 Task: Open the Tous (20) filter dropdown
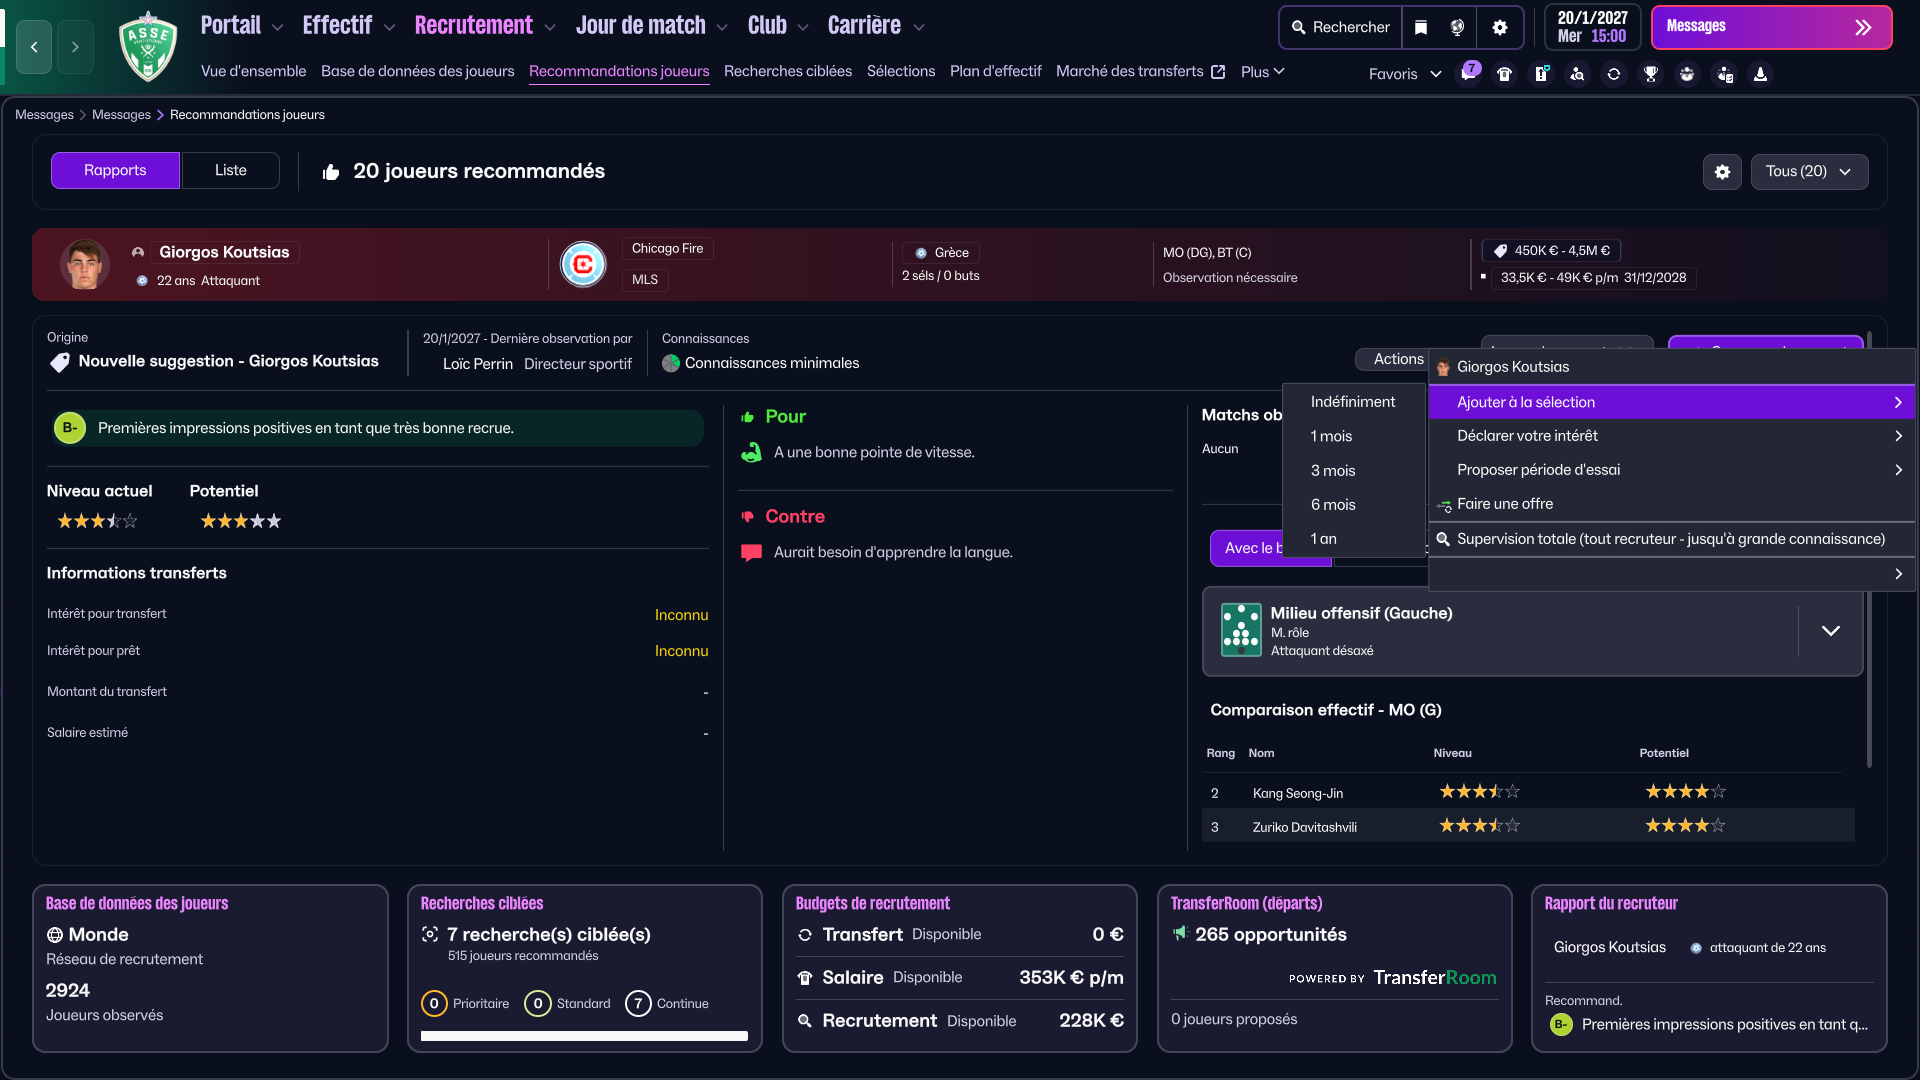tap(1808, 171)
